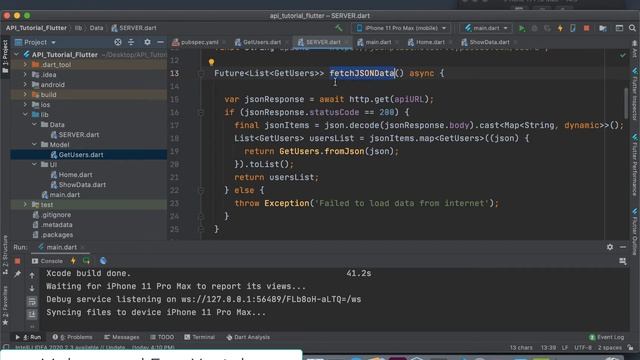The image size is (640, 360).
Task: Open Run panel settings gear
Action: pos(610,247)
